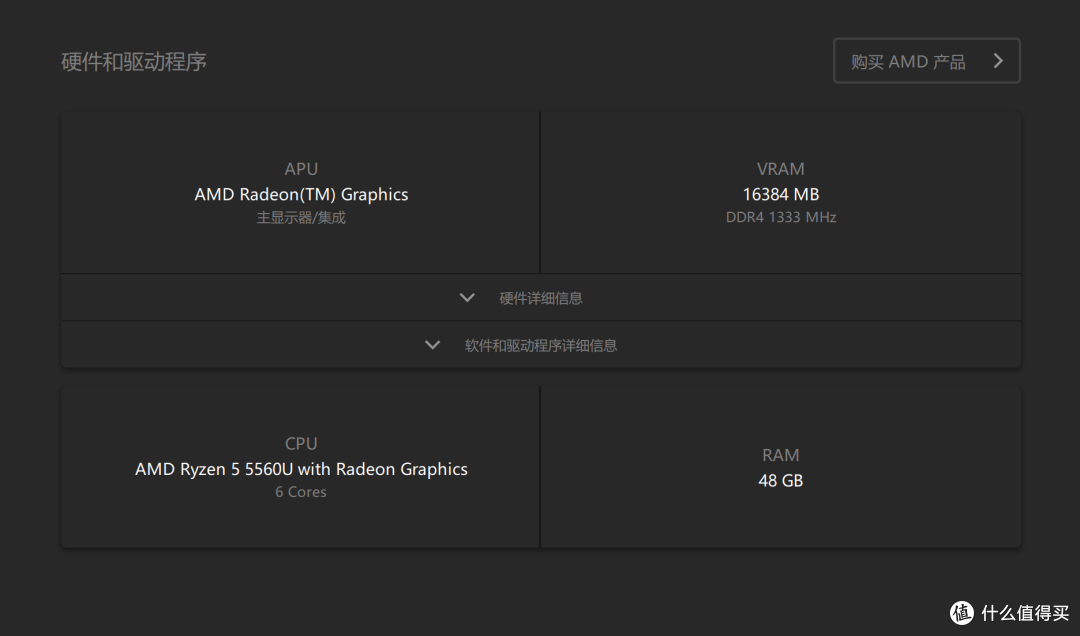1080x636 pixels.
Task: Click the 主显示器/集成 subtitle
Action: tap(301, 217)
